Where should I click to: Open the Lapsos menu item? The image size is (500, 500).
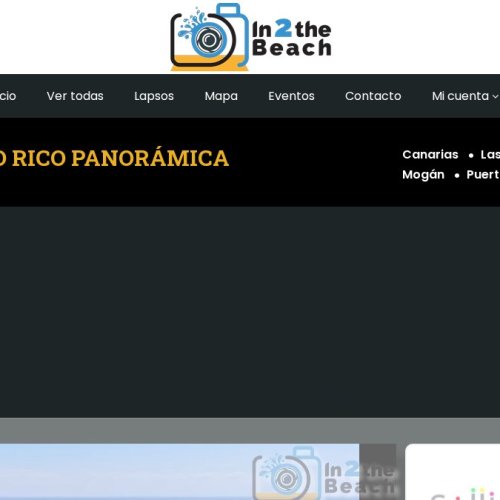tap(154, 96)
